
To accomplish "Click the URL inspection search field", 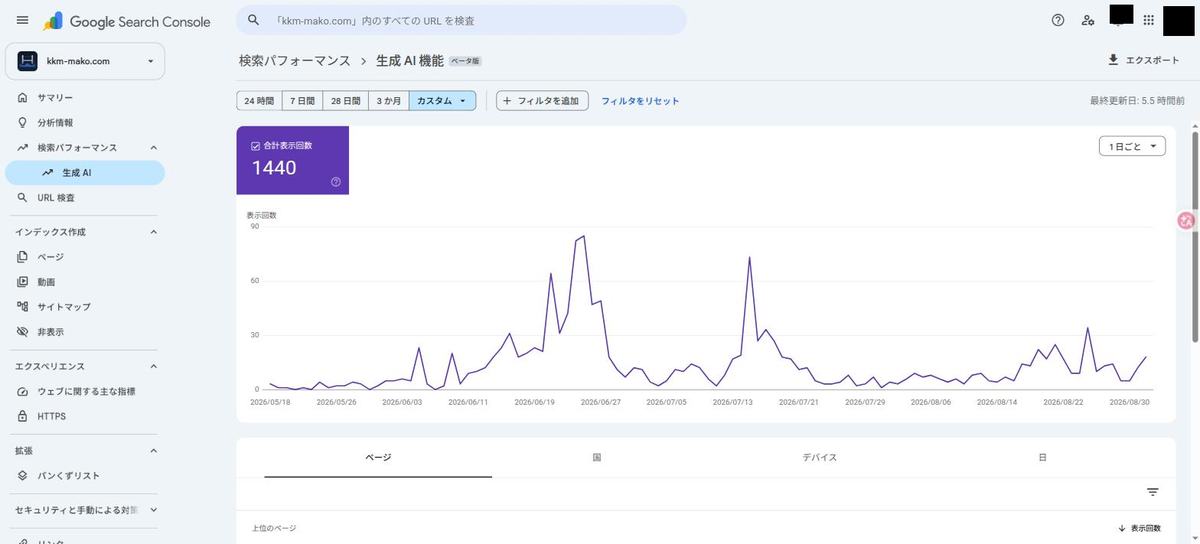I will pos(461,20).
